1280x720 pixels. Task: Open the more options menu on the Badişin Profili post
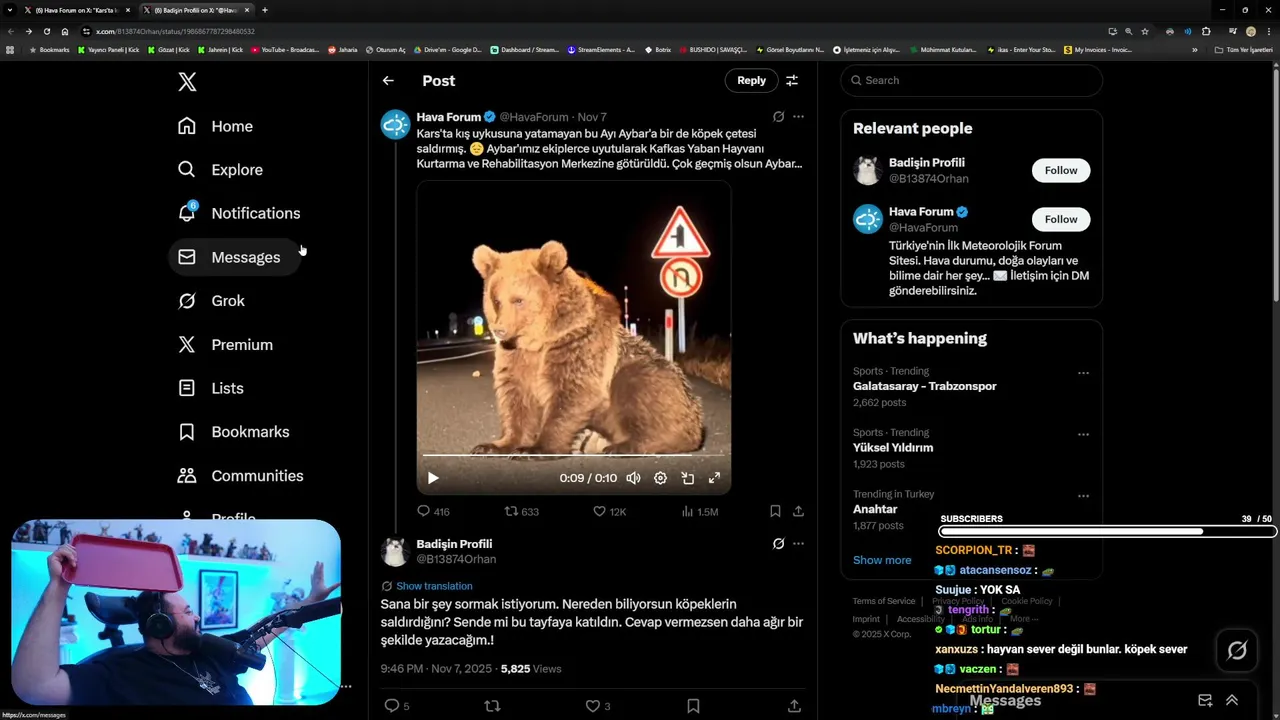click(x=798, y=544)
